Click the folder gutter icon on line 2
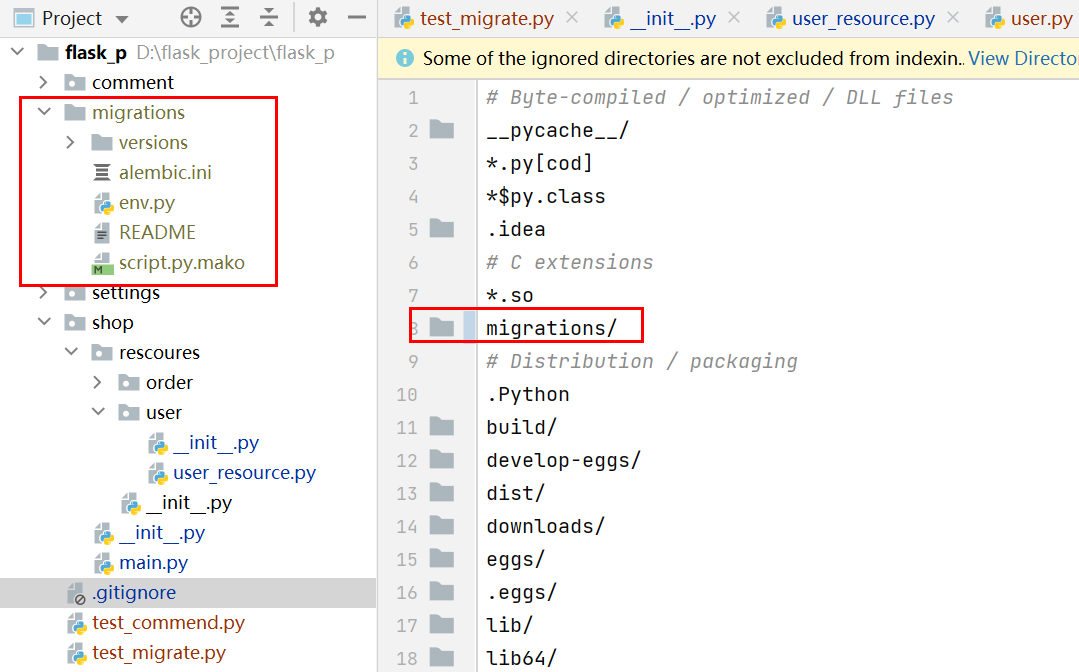1079x672 pixels. pyautogui.click(x=442, y=129)
